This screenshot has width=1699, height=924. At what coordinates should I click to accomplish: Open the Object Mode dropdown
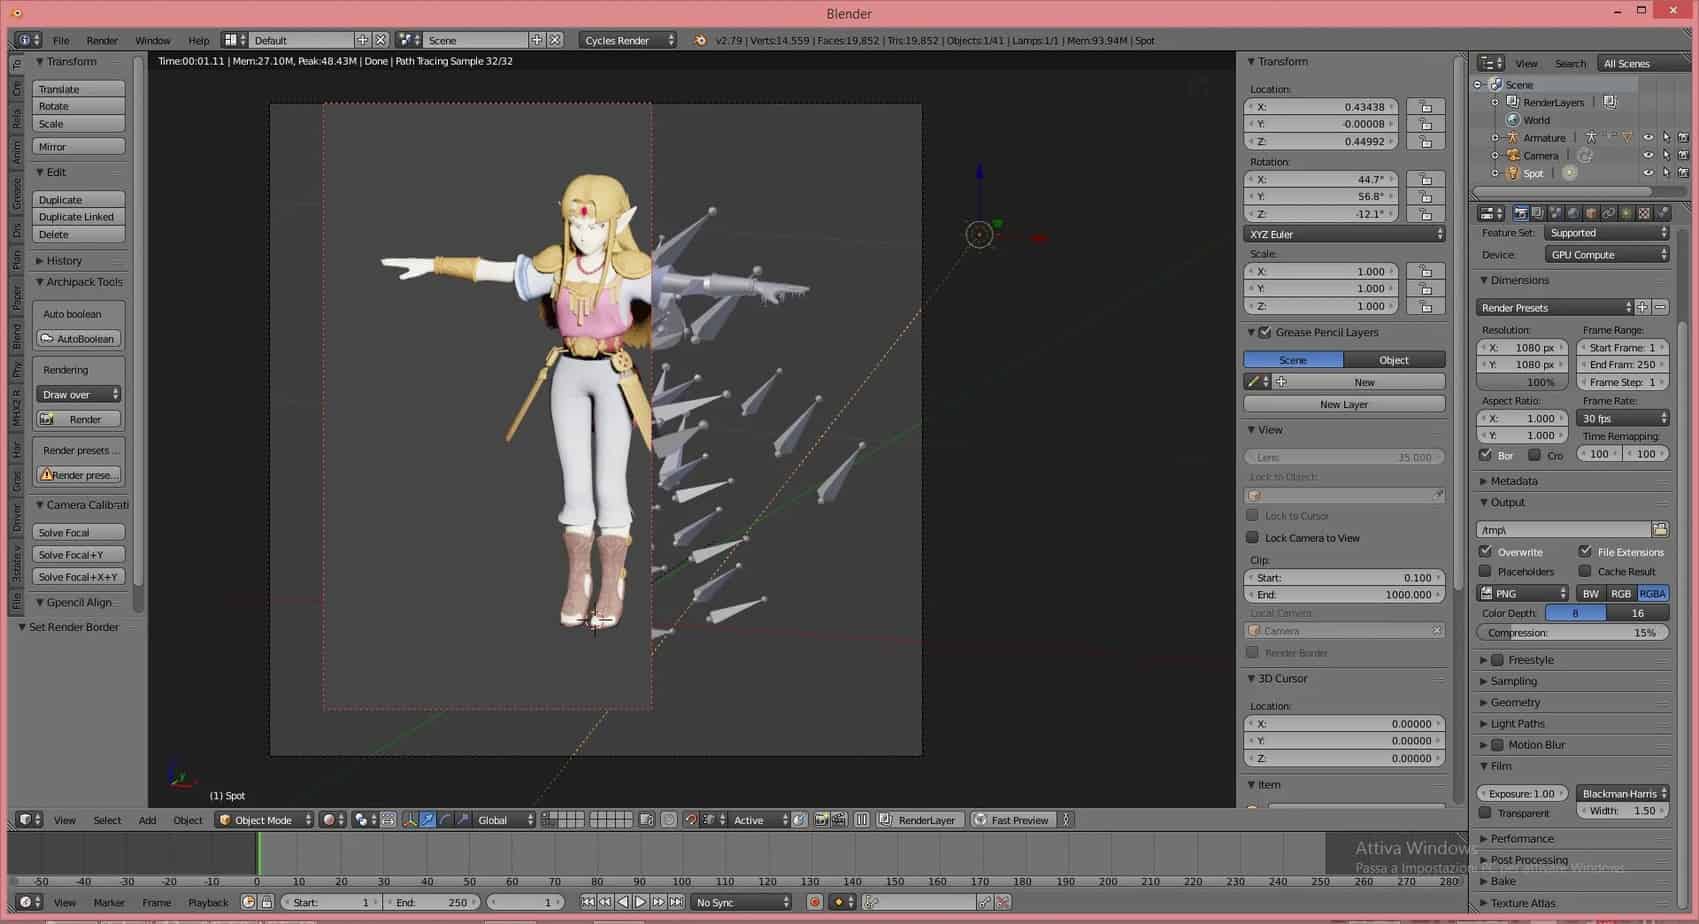[x=264, y=820]
